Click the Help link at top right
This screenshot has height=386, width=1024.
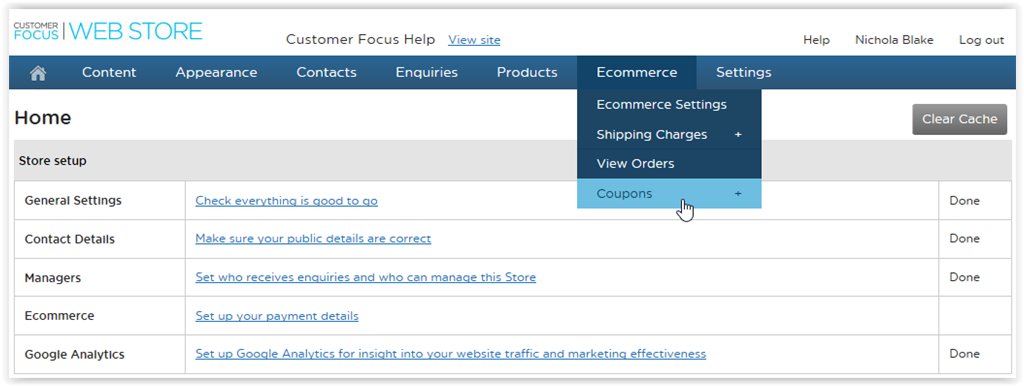[x=816, y=40]
